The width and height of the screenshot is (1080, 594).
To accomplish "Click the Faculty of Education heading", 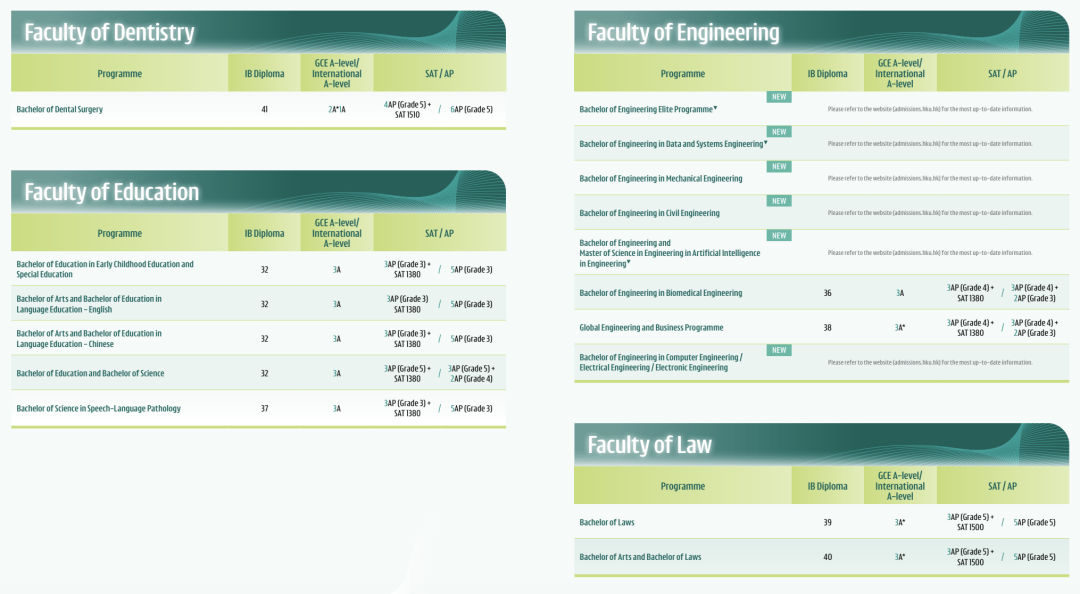I will (x=112, y=192).
